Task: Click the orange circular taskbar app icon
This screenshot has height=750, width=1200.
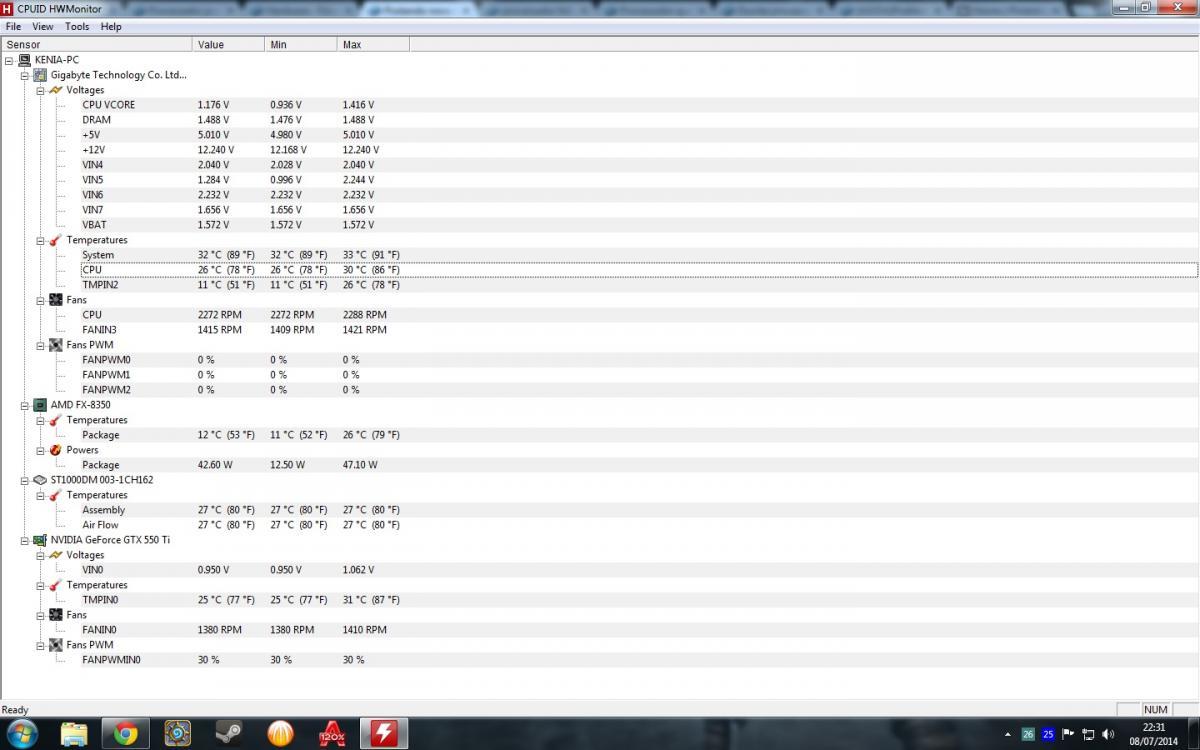Action: point(281,734)
